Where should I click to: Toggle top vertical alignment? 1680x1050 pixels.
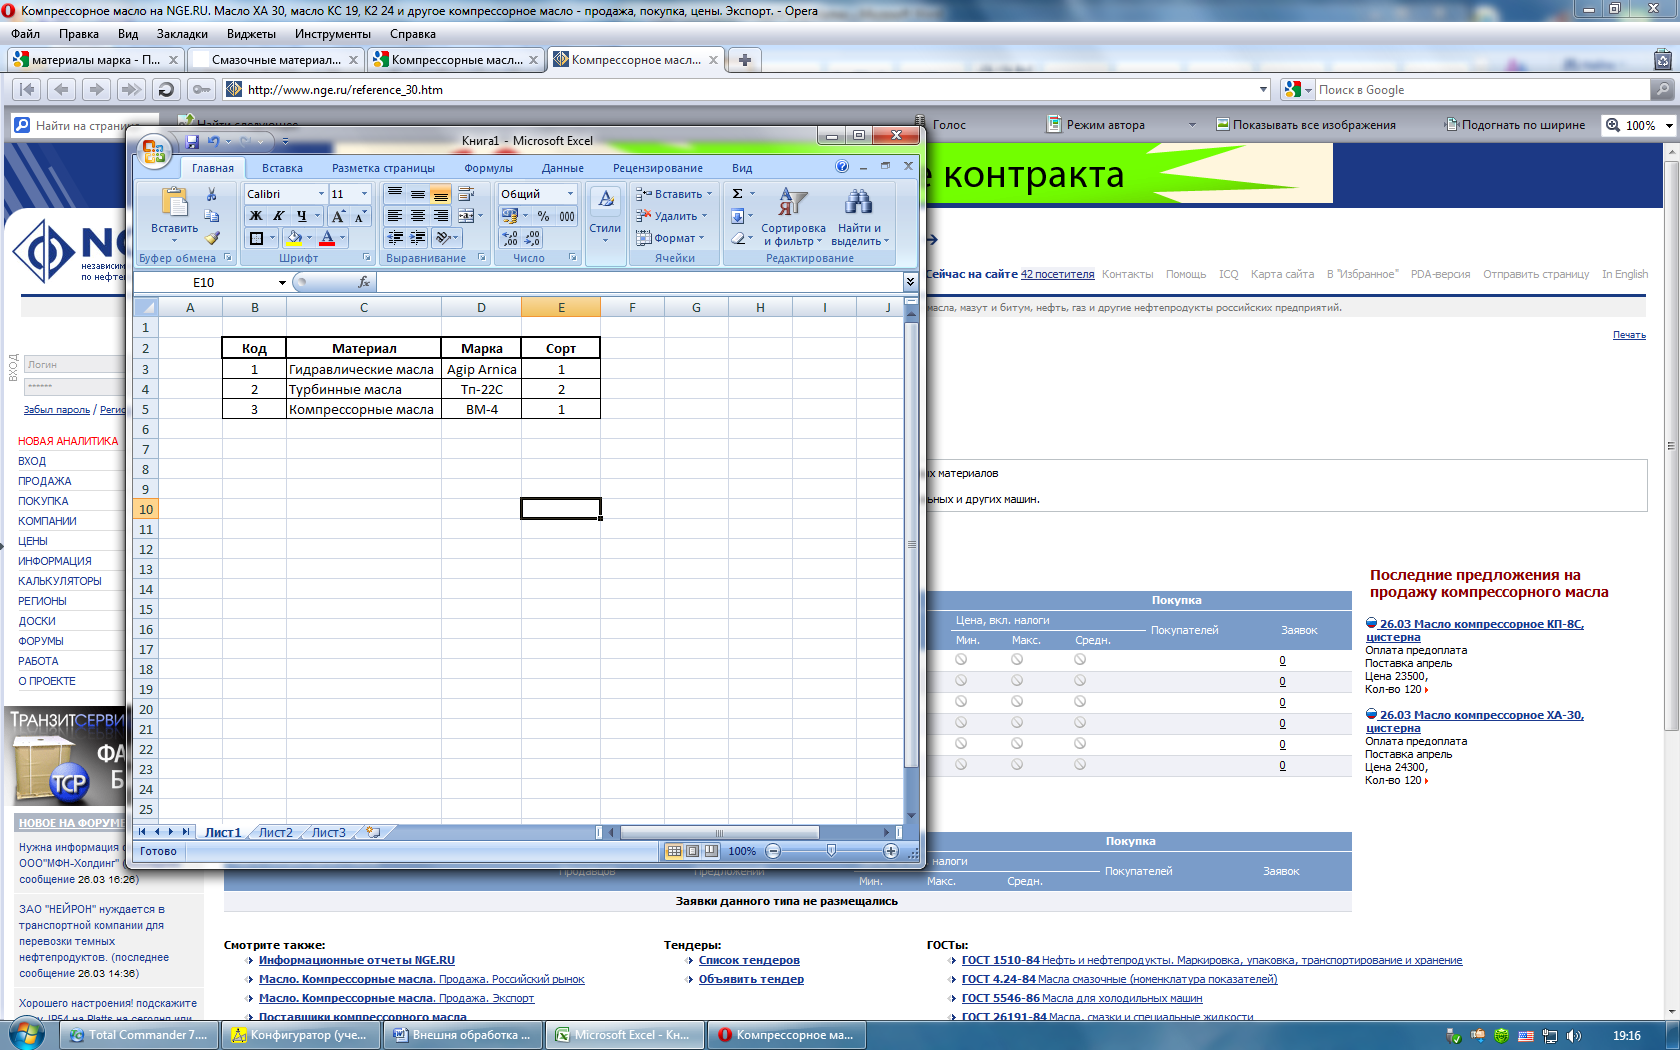pos(395,194)
